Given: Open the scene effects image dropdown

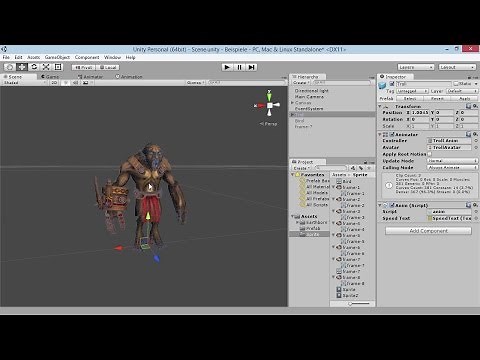Looking at the screenshot, I should pos(87,82).
